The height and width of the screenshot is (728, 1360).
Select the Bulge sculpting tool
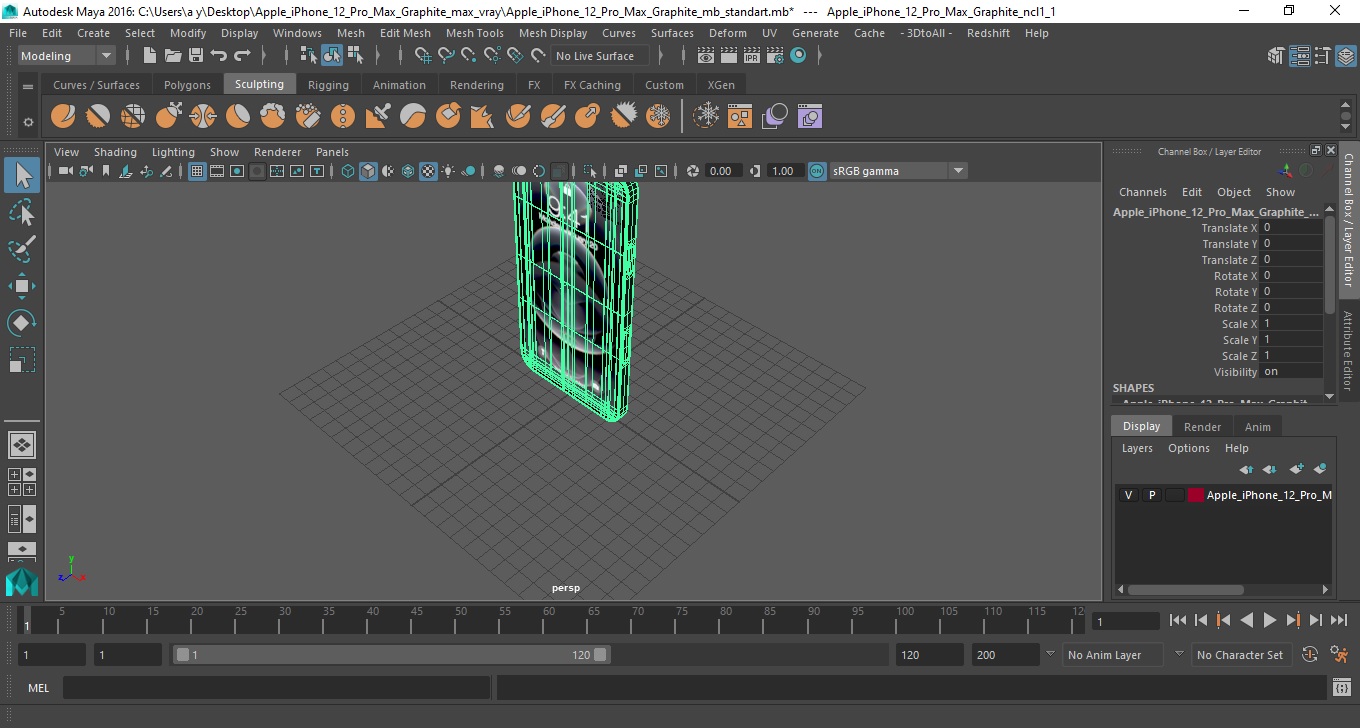588,117
